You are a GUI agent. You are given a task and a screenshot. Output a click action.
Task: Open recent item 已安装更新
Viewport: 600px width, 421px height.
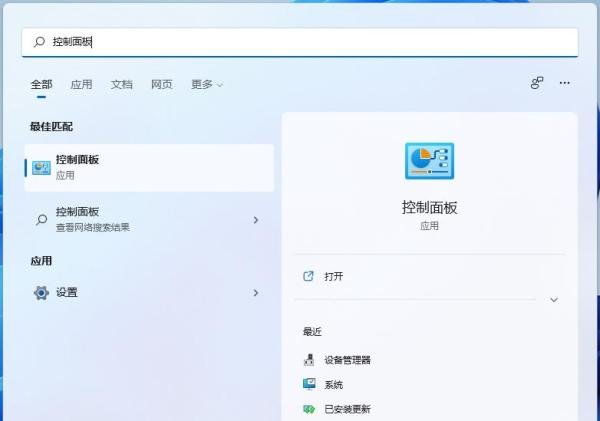[347, 409]
